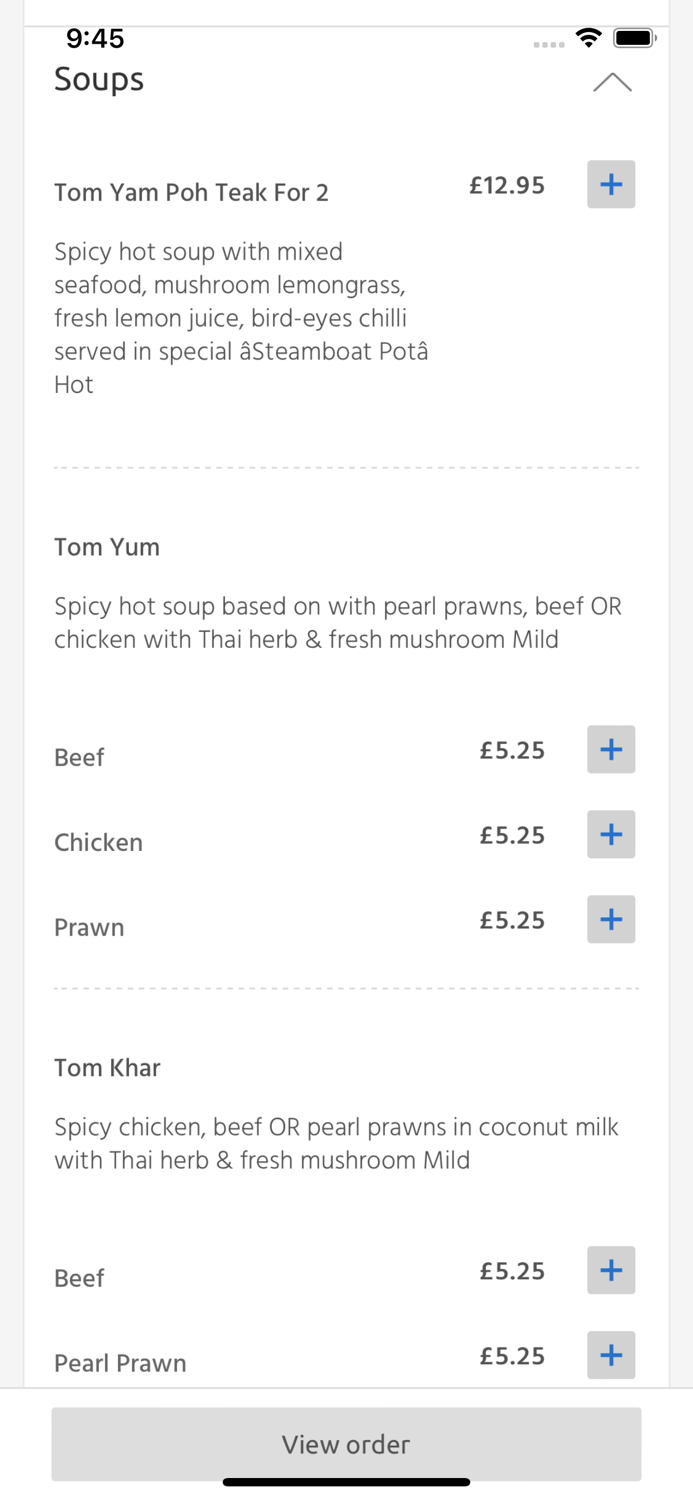The height and width of the screenshot is (1500, 693).
Task: Expand the Soups category header
Action: pyautogui.click(x=99, y=80)
